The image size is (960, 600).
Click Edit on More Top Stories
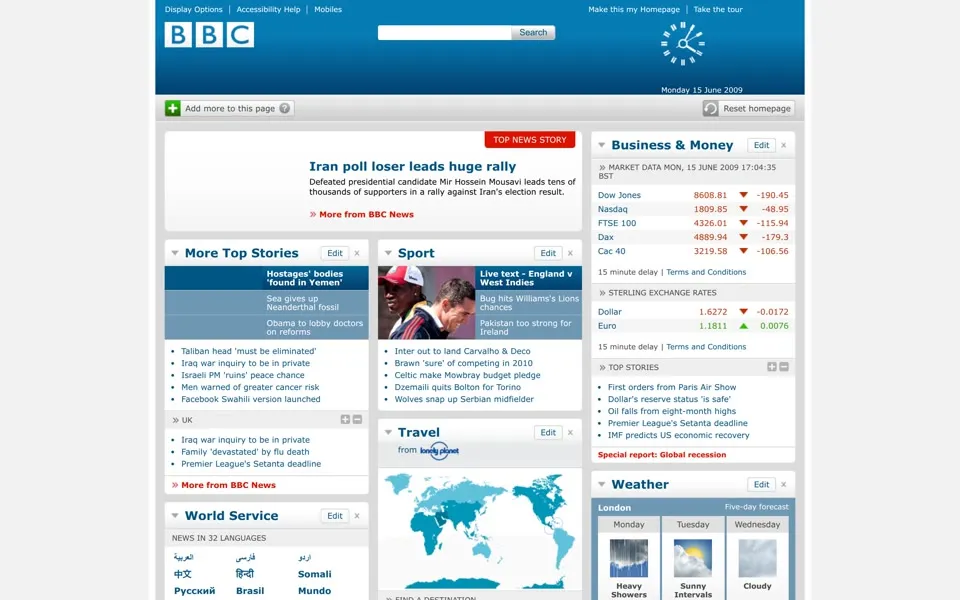point(335,253)
